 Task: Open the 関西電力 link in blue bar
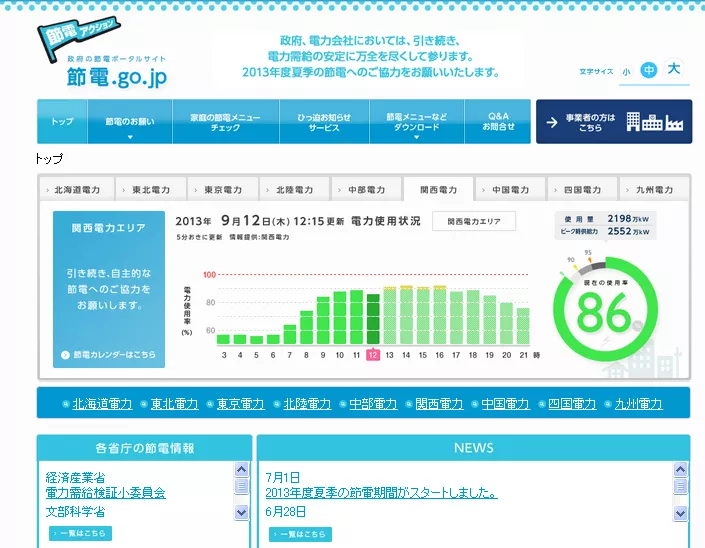tap(439, 404)
